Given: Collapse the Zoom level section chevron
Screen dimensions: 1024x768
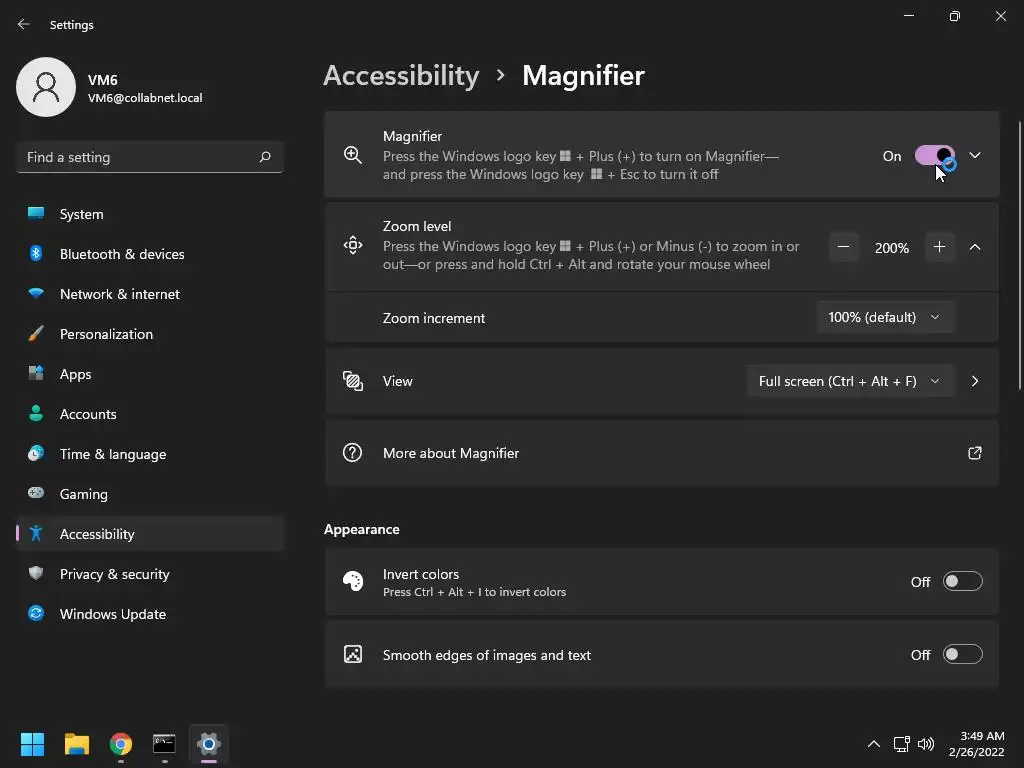Looking at the screenshot, I should (975, 247).
